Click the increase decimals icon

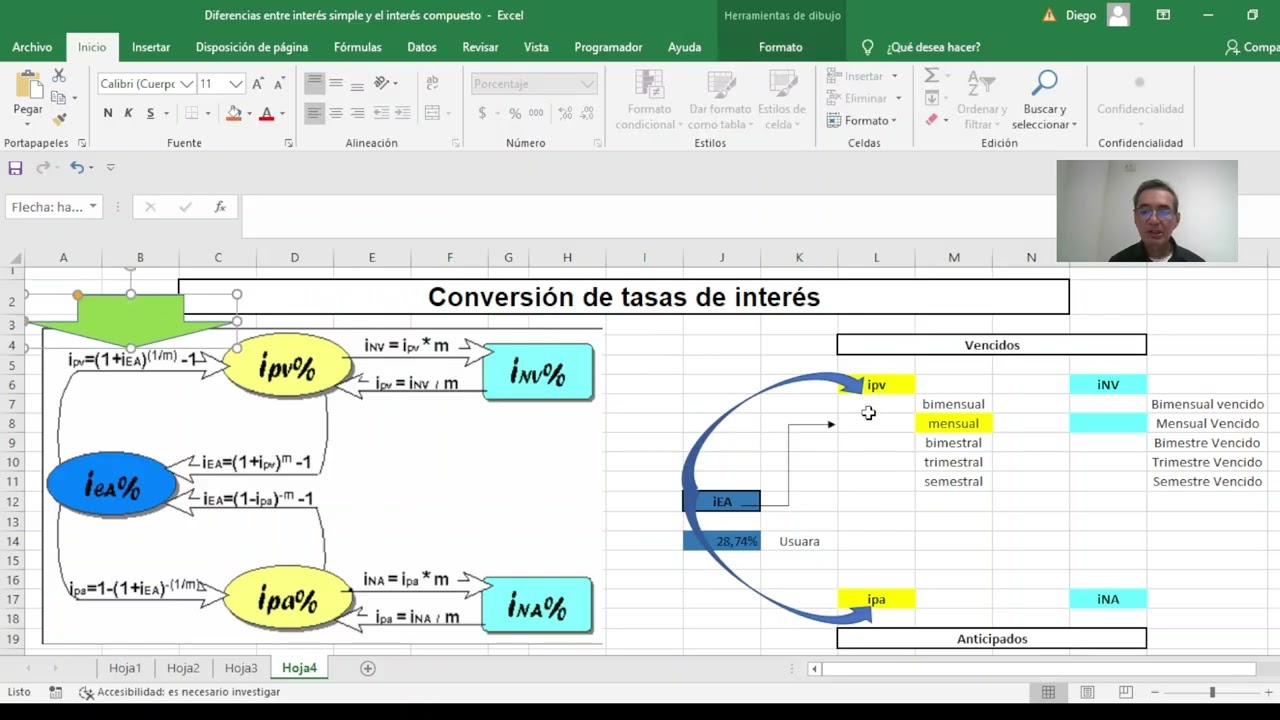(565, 113)
